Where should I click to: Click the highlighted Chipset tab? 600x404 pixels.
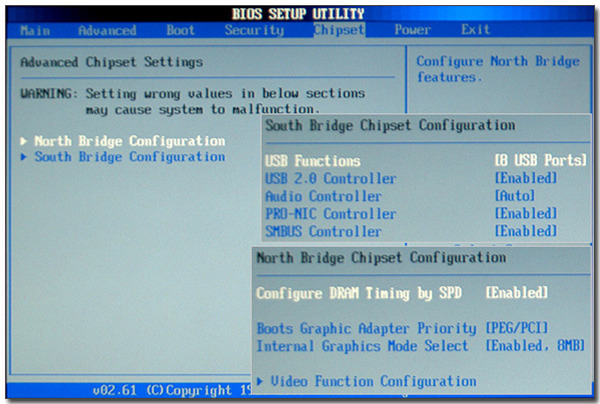(339, 30)
